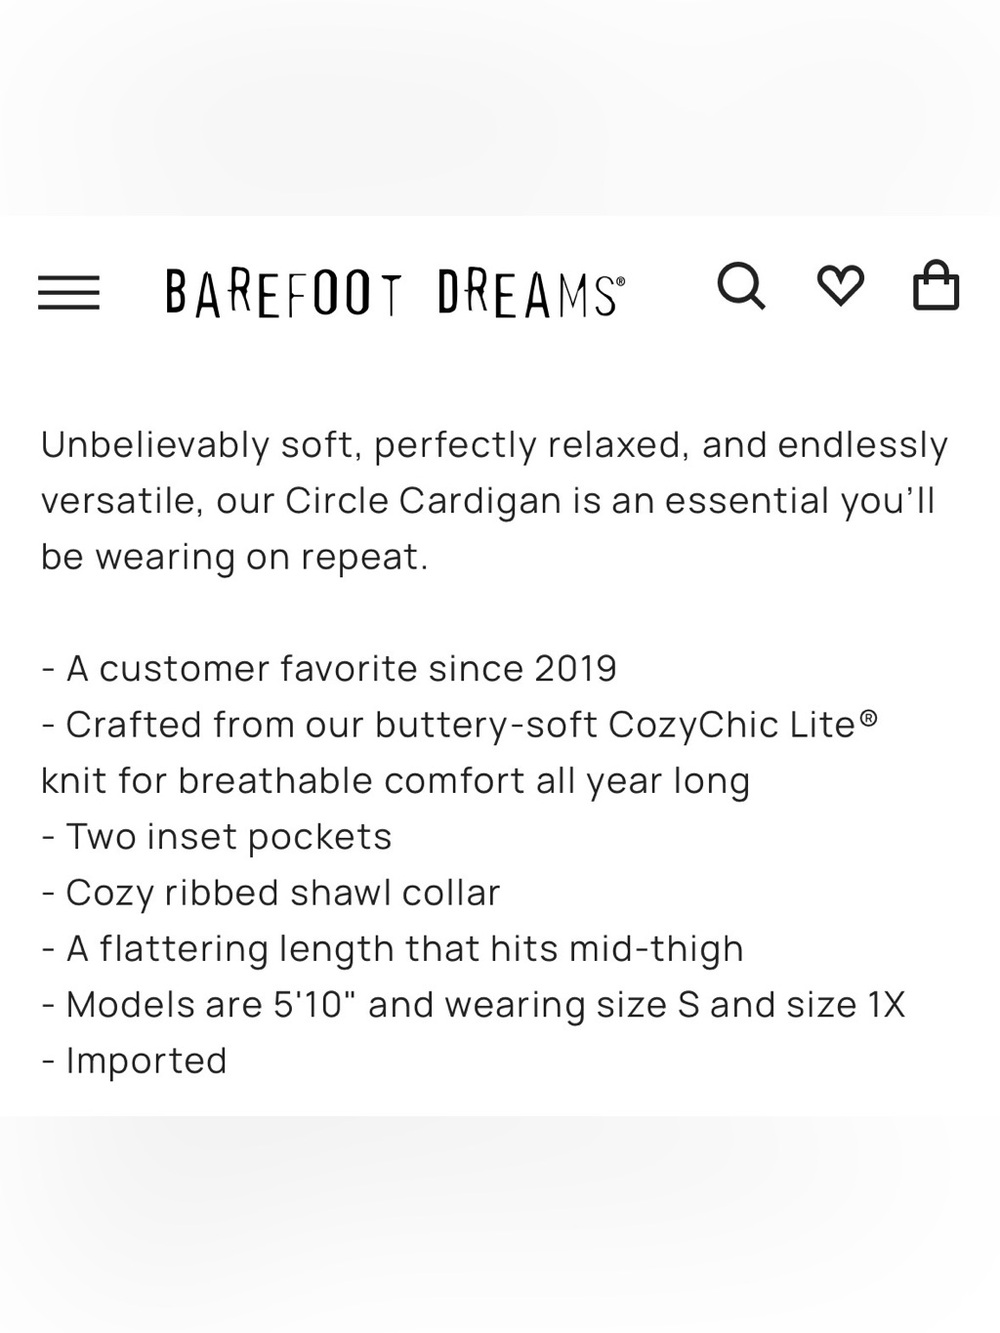Click the DREAMS word in the logo
The image size is (1000, 1333).
(531, 294)
